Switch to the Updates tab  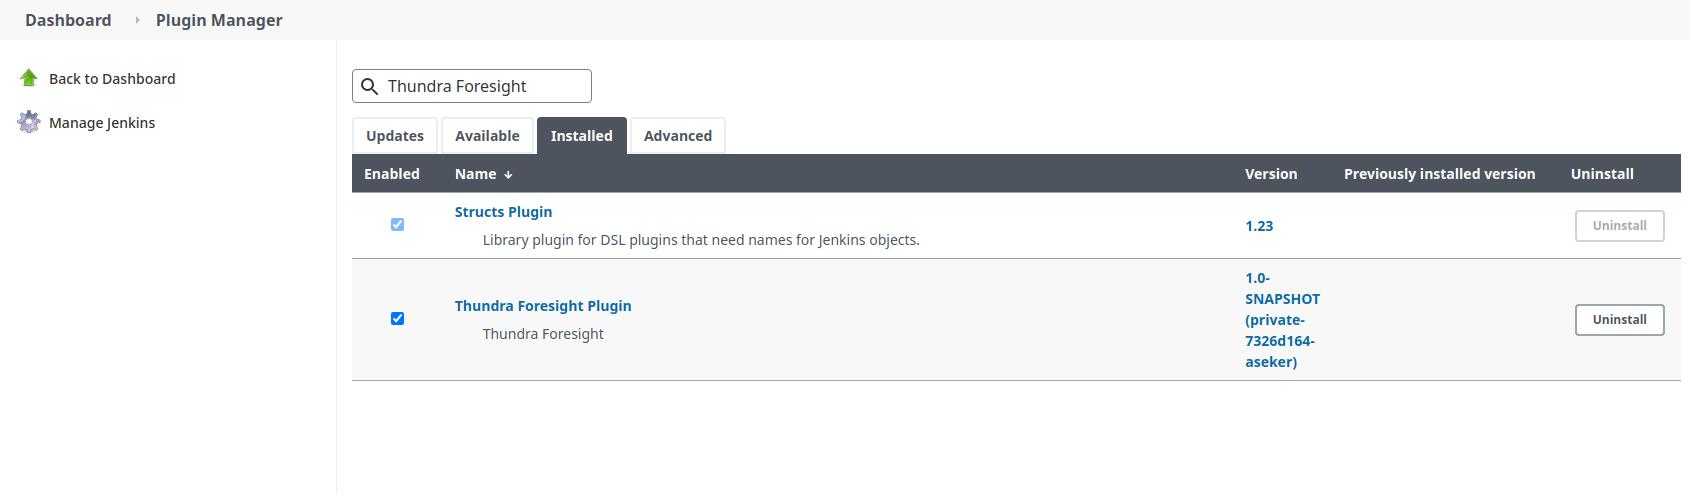click(394, 136)
